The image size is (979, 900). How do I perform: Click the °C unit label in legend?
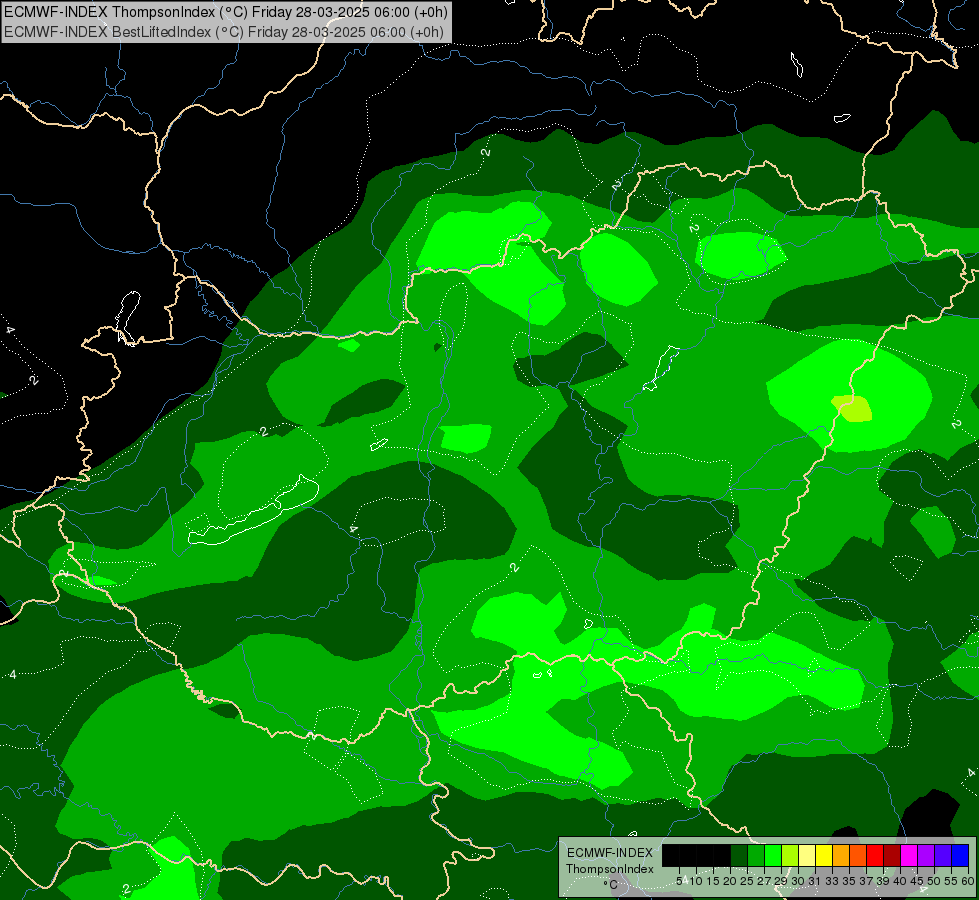point(611,885)
